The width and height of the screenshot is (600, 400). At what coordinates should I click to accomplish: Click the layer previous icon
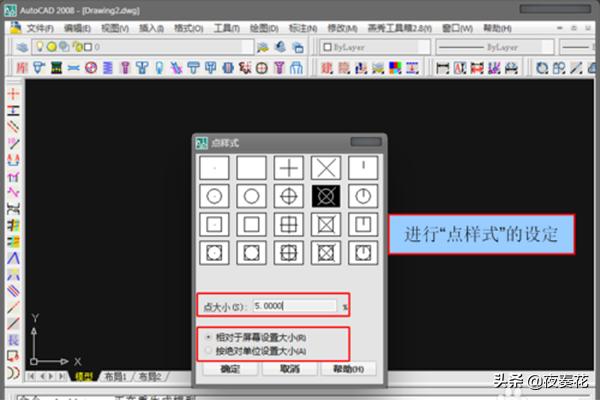tap(280, 47)
